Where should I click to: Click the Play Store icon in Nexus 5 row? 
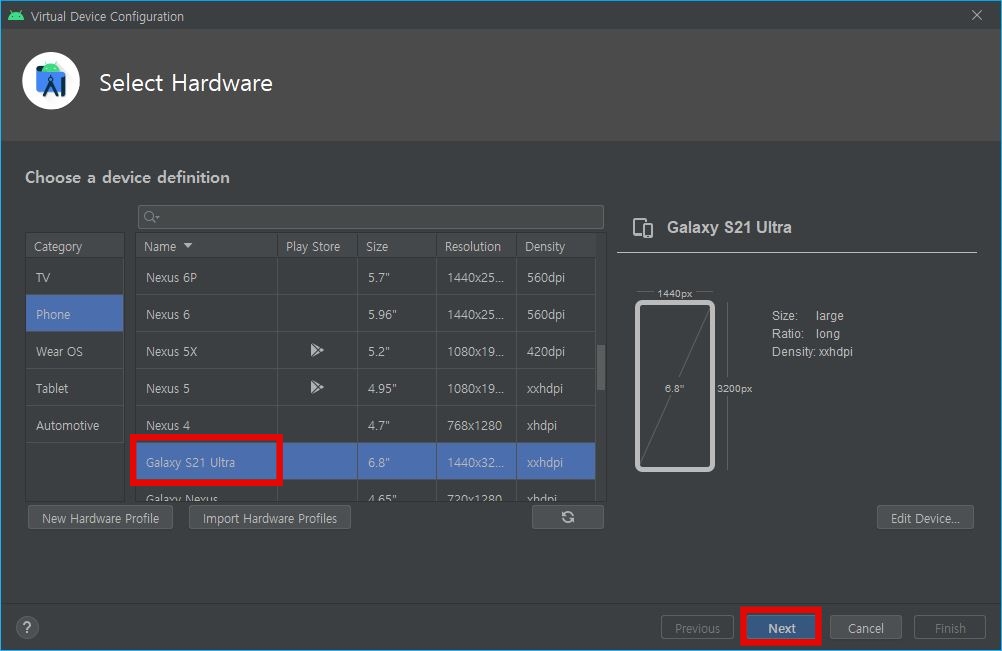[x=317, y=387]
